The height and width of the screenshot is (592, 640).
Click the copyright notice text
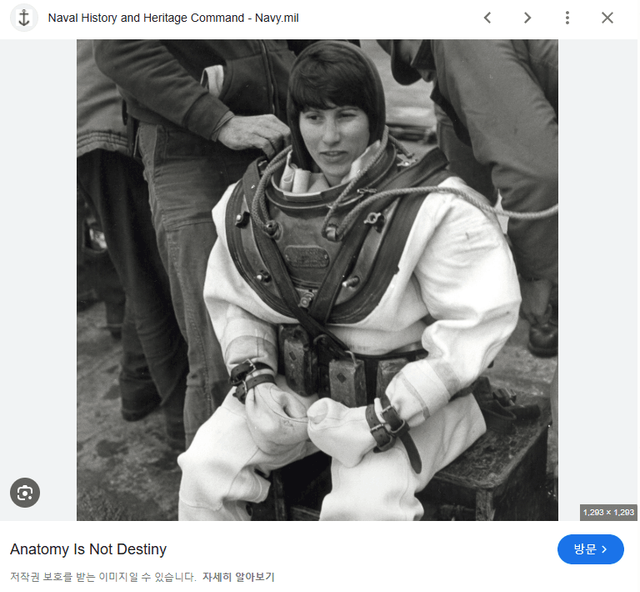tap(103, 577)
